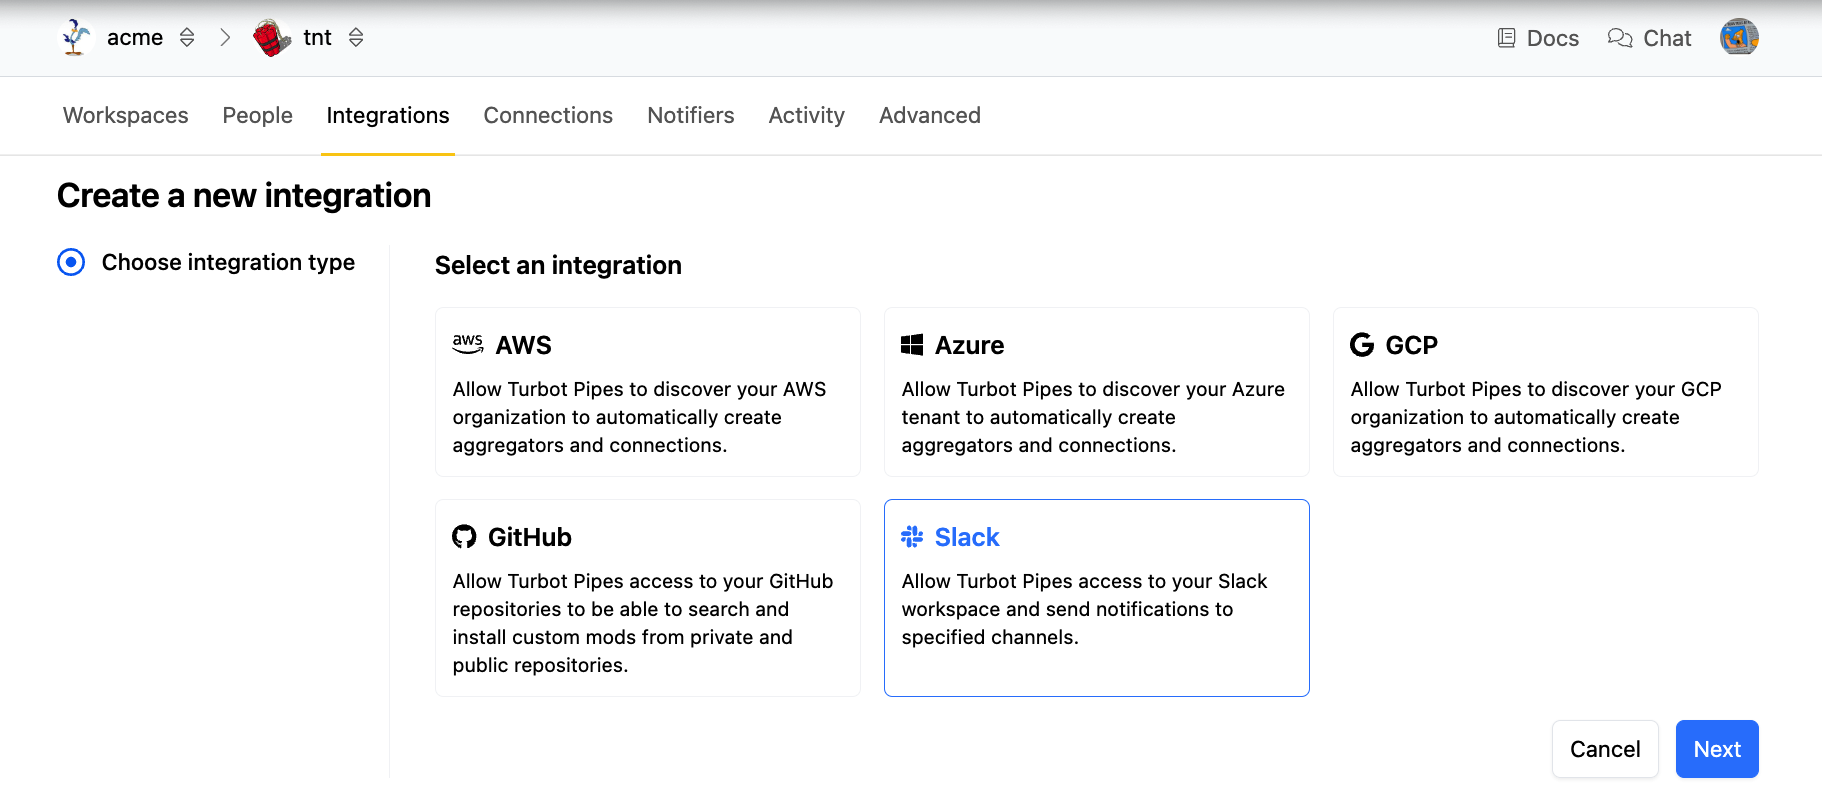Click the Azure Windows logo icon
Screen dimensions: 1822x806
click(912, 345)
